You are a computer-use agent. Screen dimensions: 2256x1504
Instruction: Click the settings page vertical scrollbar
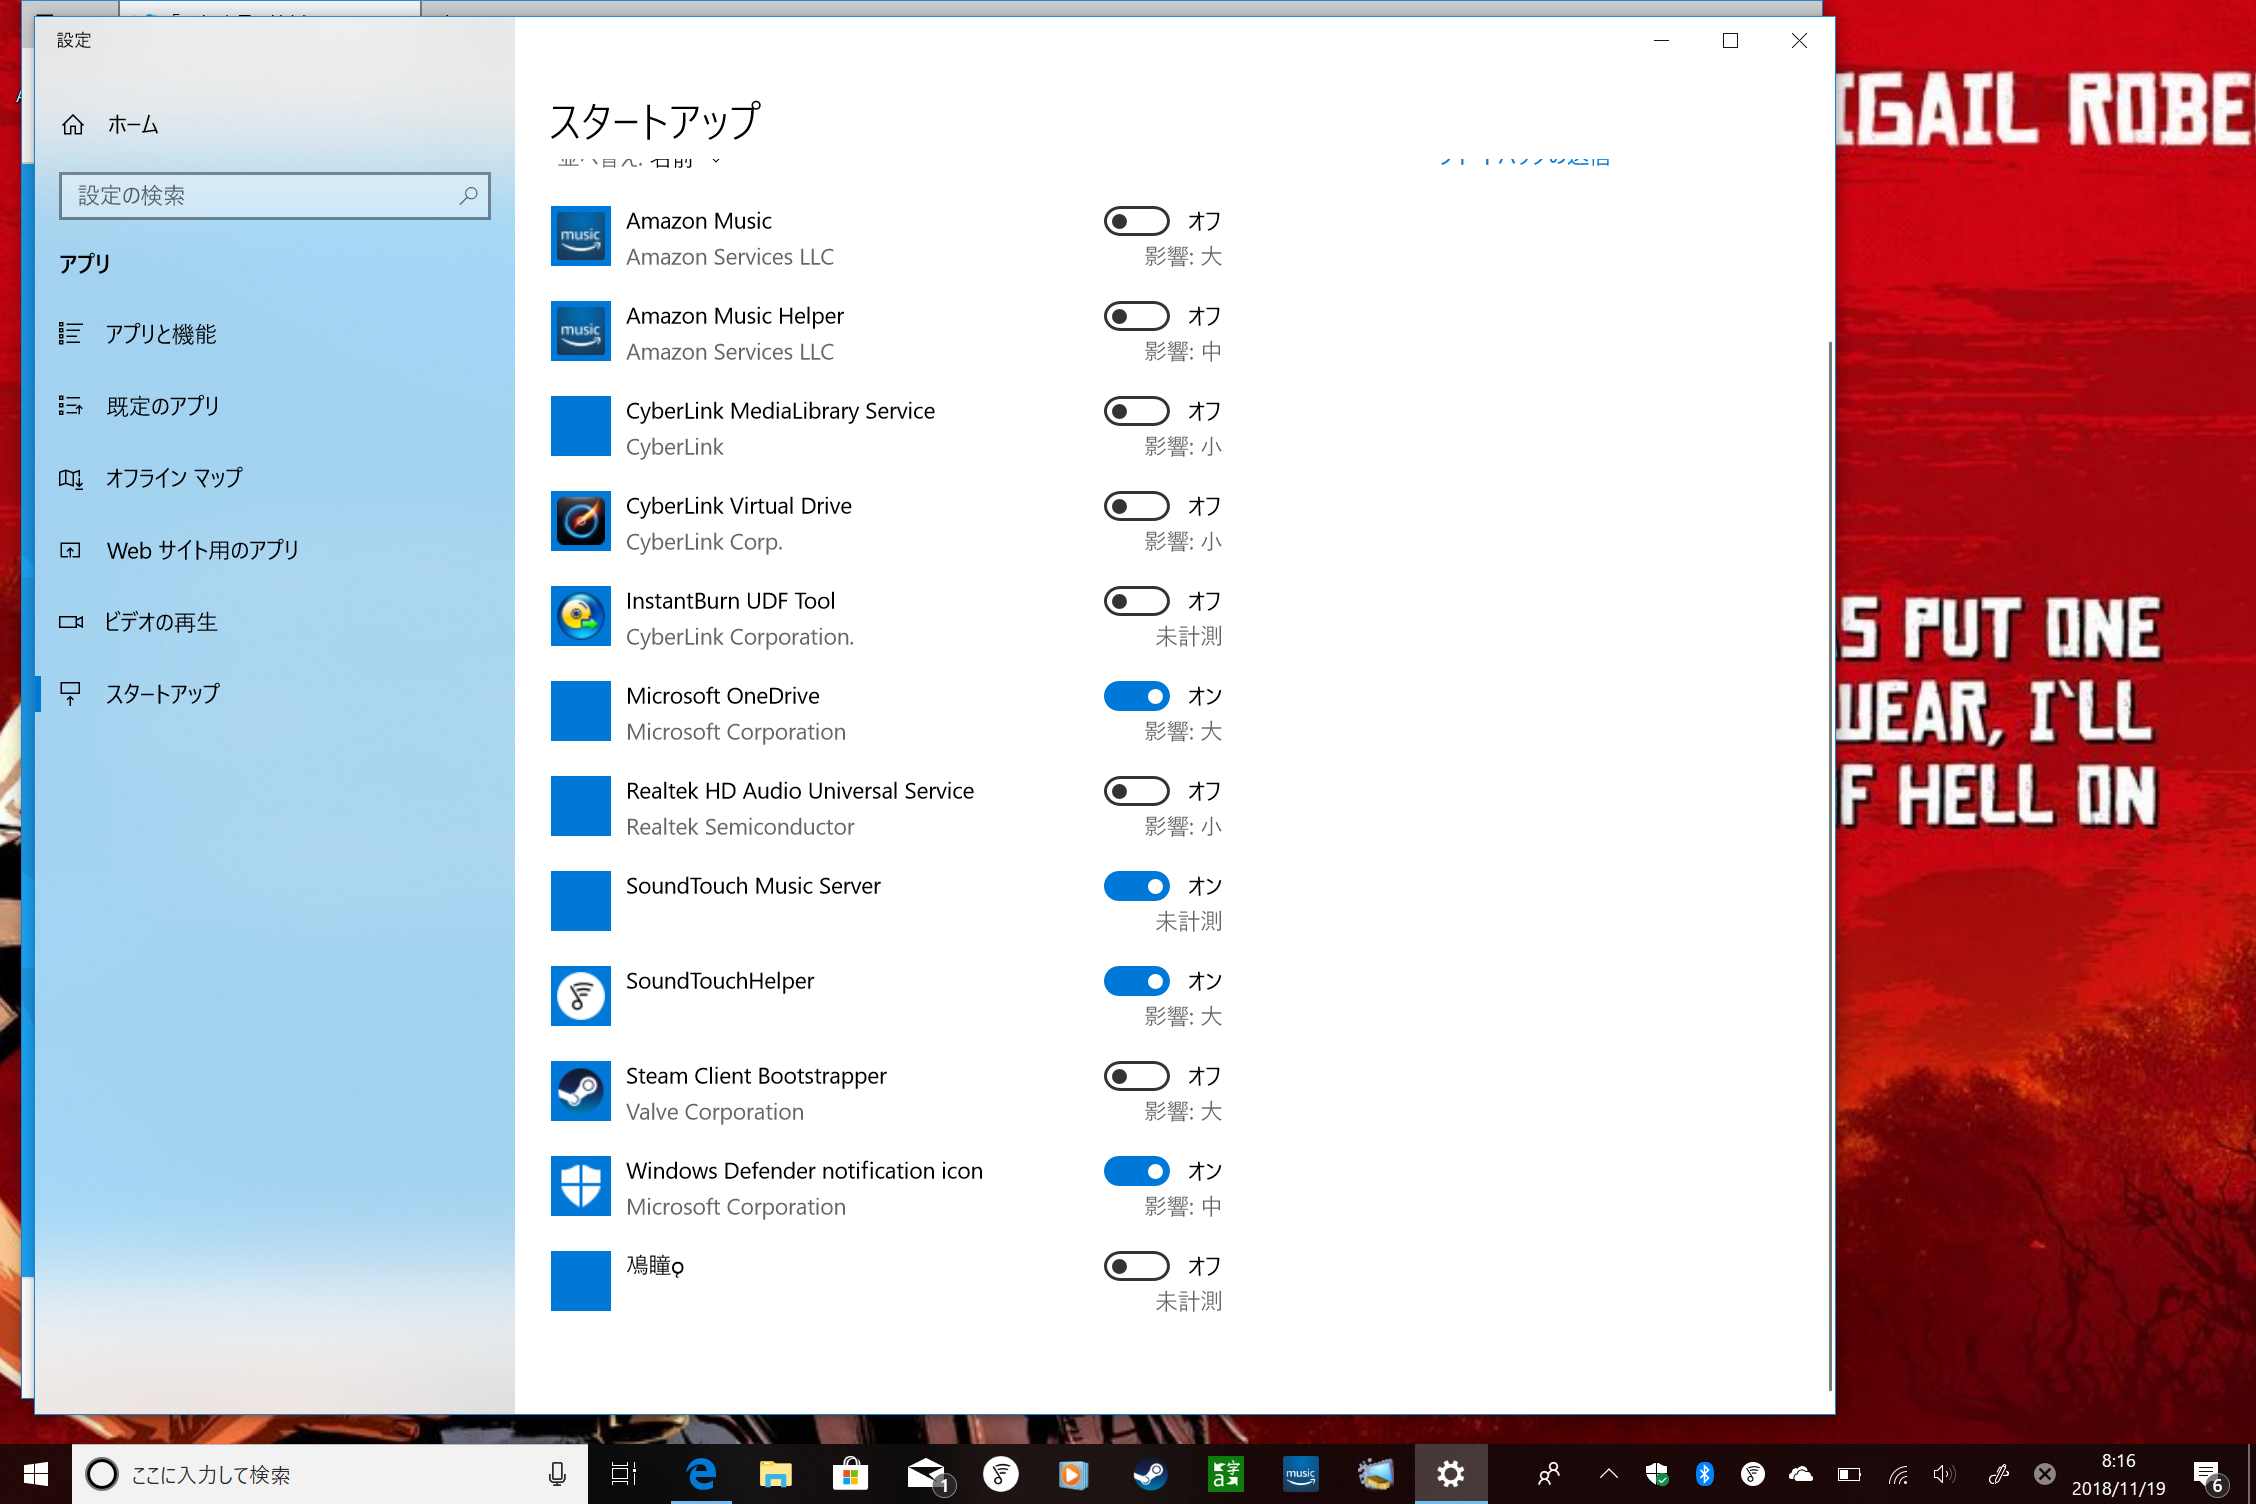point(1830,865)
